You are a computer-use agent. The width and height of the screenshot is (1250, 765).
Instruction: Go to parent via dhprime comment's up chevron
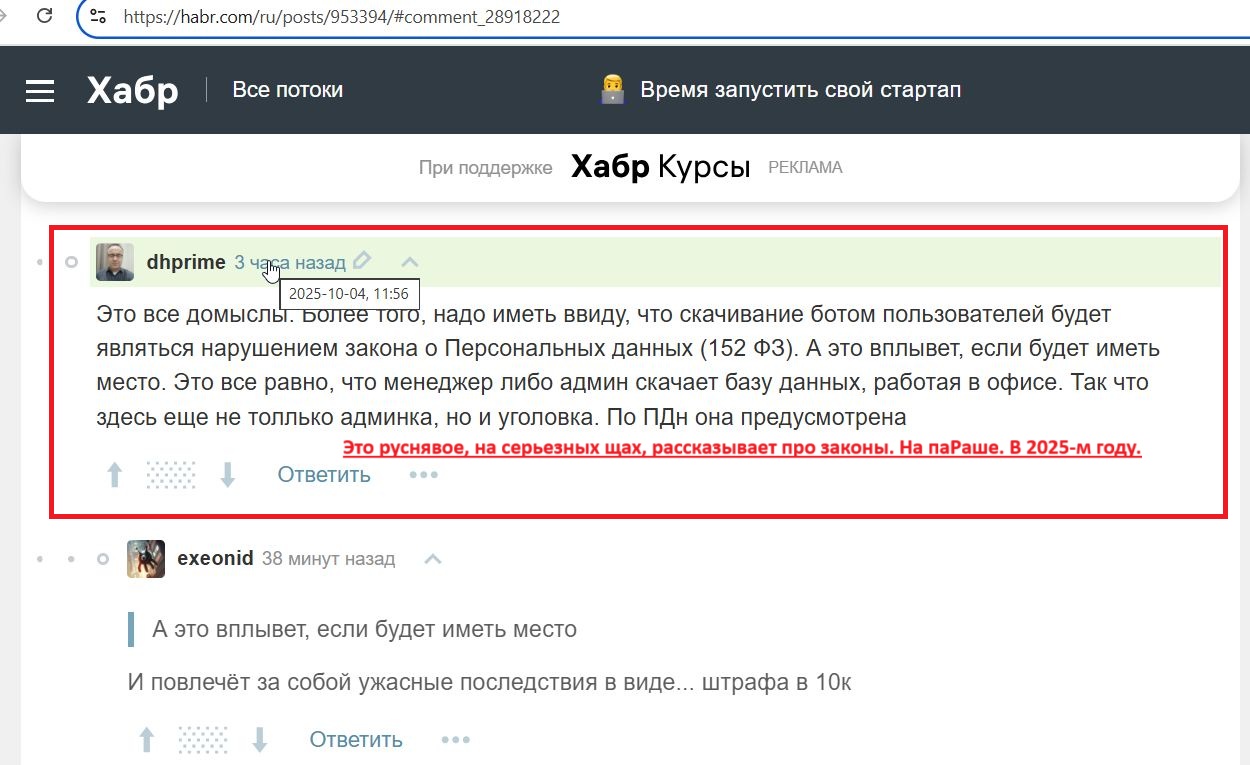(410, 262)
